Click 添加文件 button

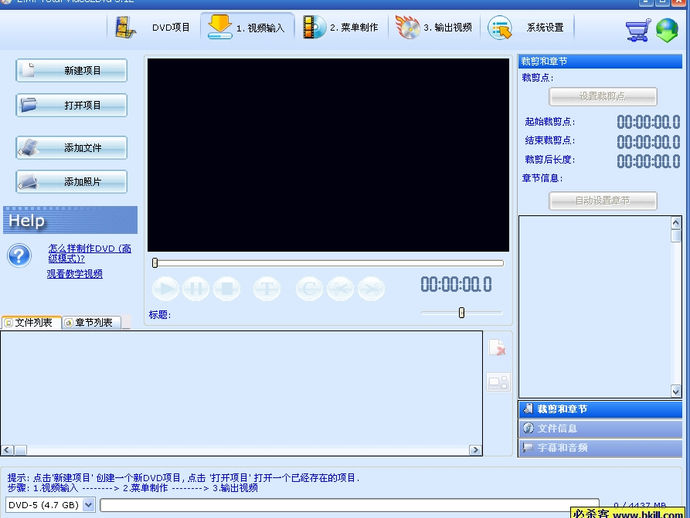click(72, 147)
